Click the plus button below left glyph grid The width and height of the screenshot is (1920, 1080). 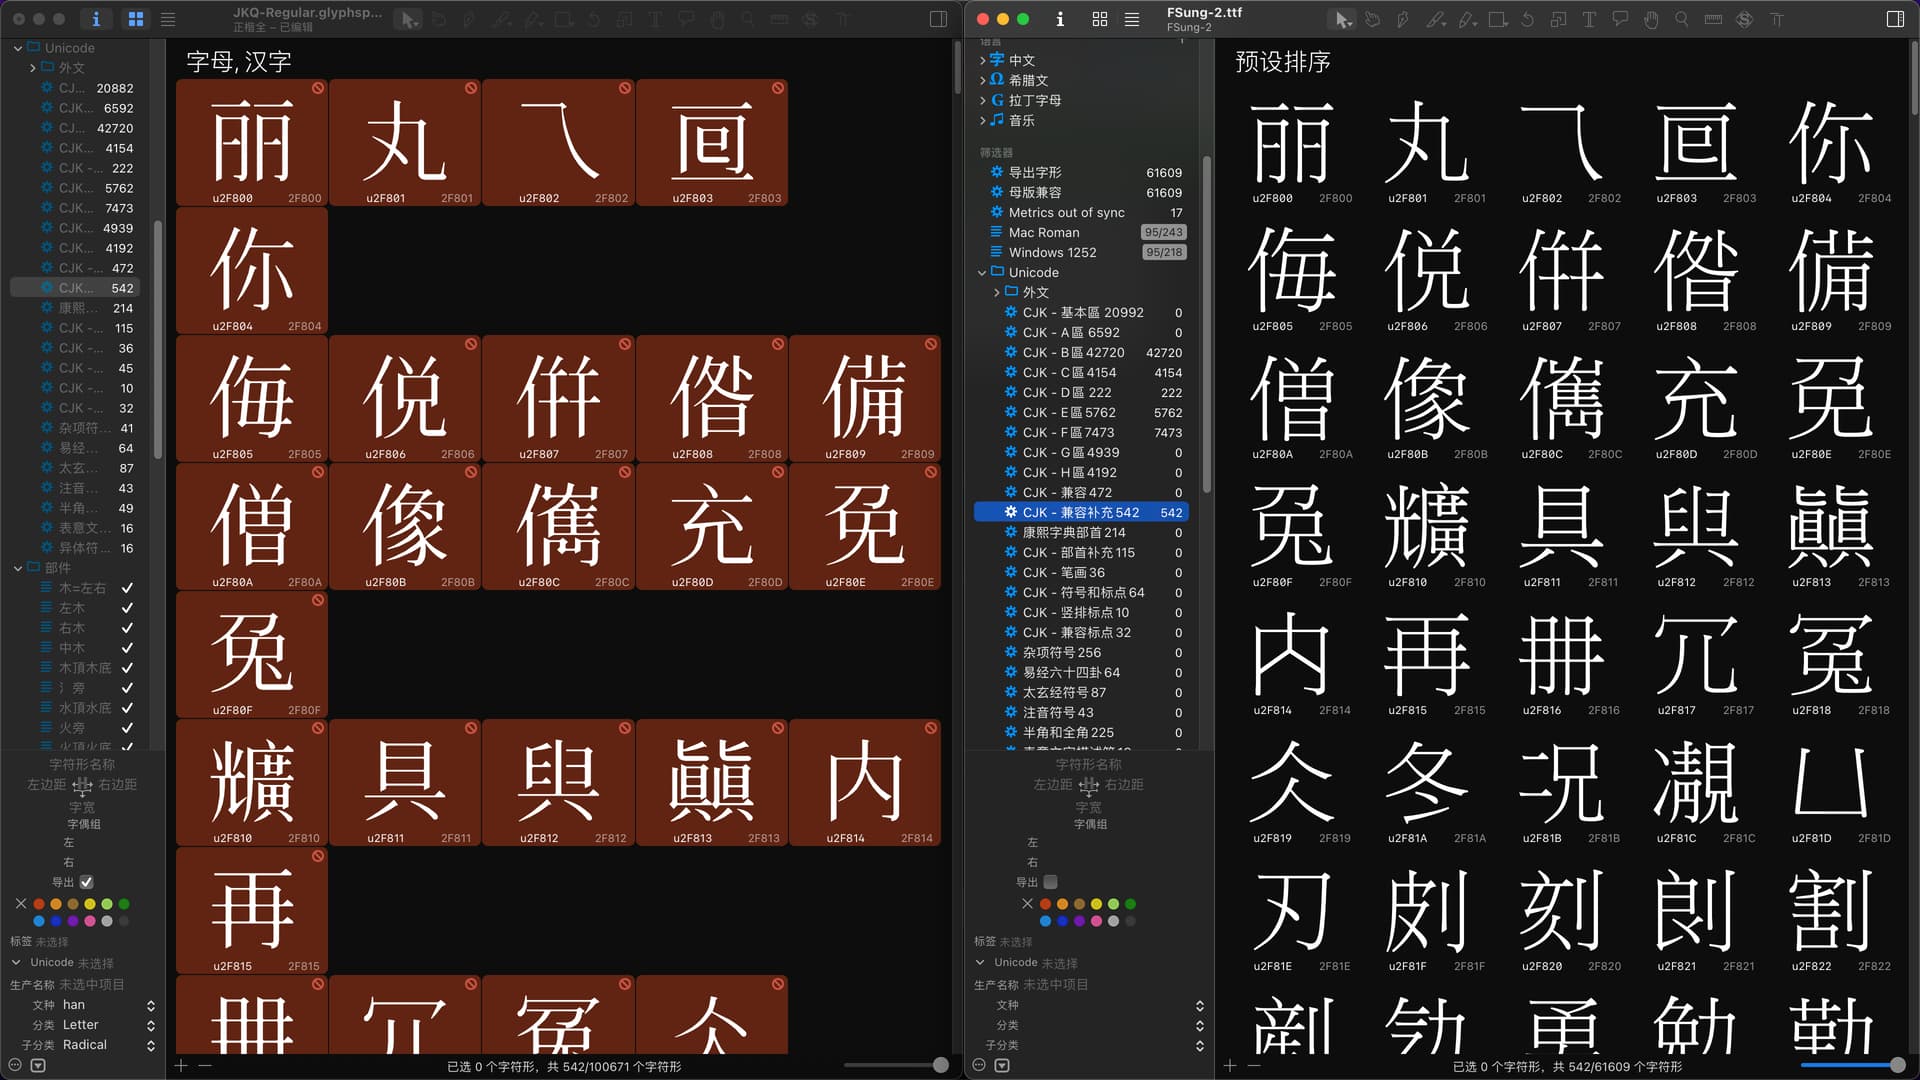(x=181, y=1066)
